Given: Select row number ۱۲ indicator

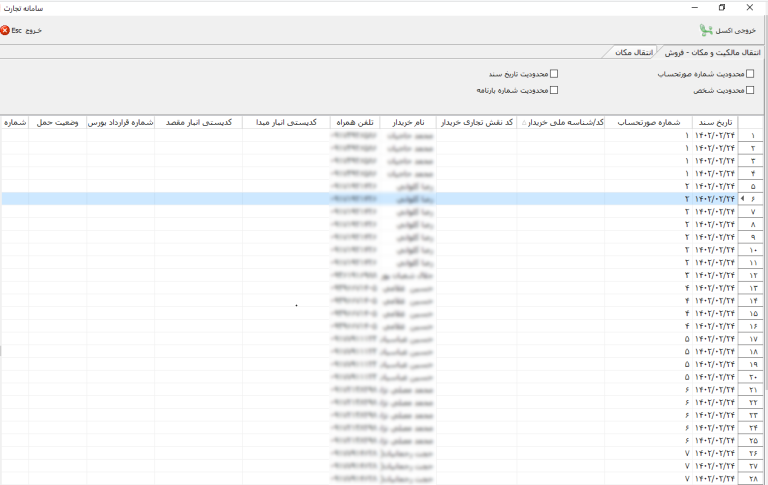Looking at the screenshot, I should [x=750, y=275].
